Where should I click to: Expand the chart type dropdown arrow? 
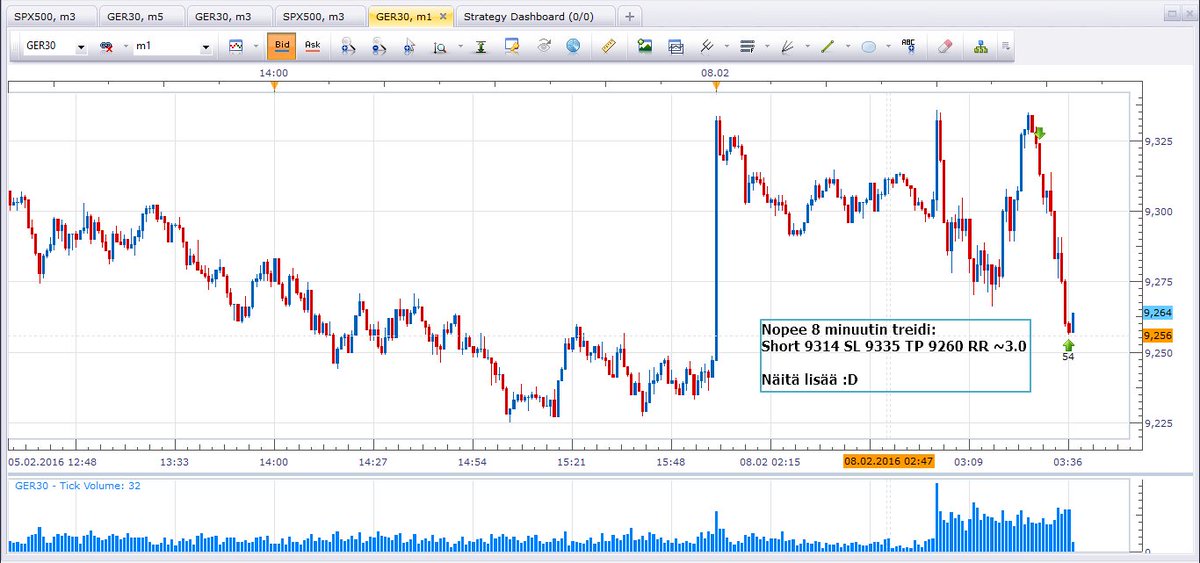255,46
